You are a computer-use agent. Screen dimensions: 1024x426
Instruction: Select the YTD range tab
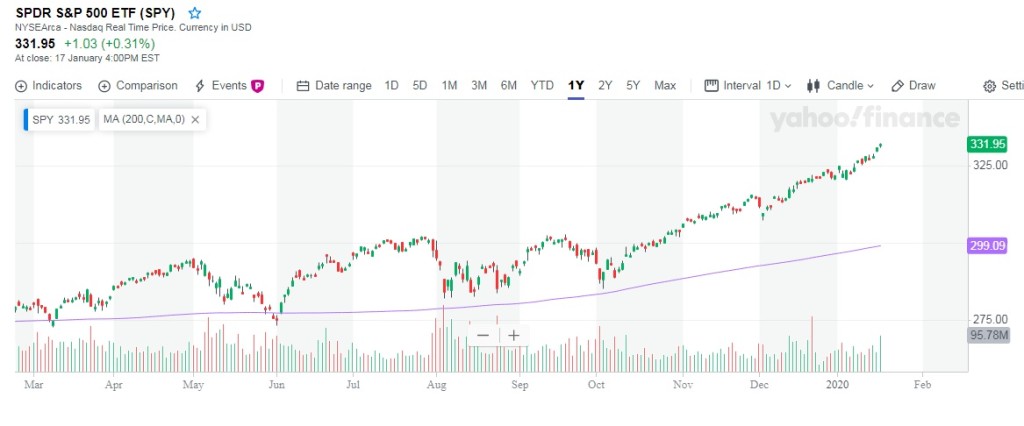542,86
